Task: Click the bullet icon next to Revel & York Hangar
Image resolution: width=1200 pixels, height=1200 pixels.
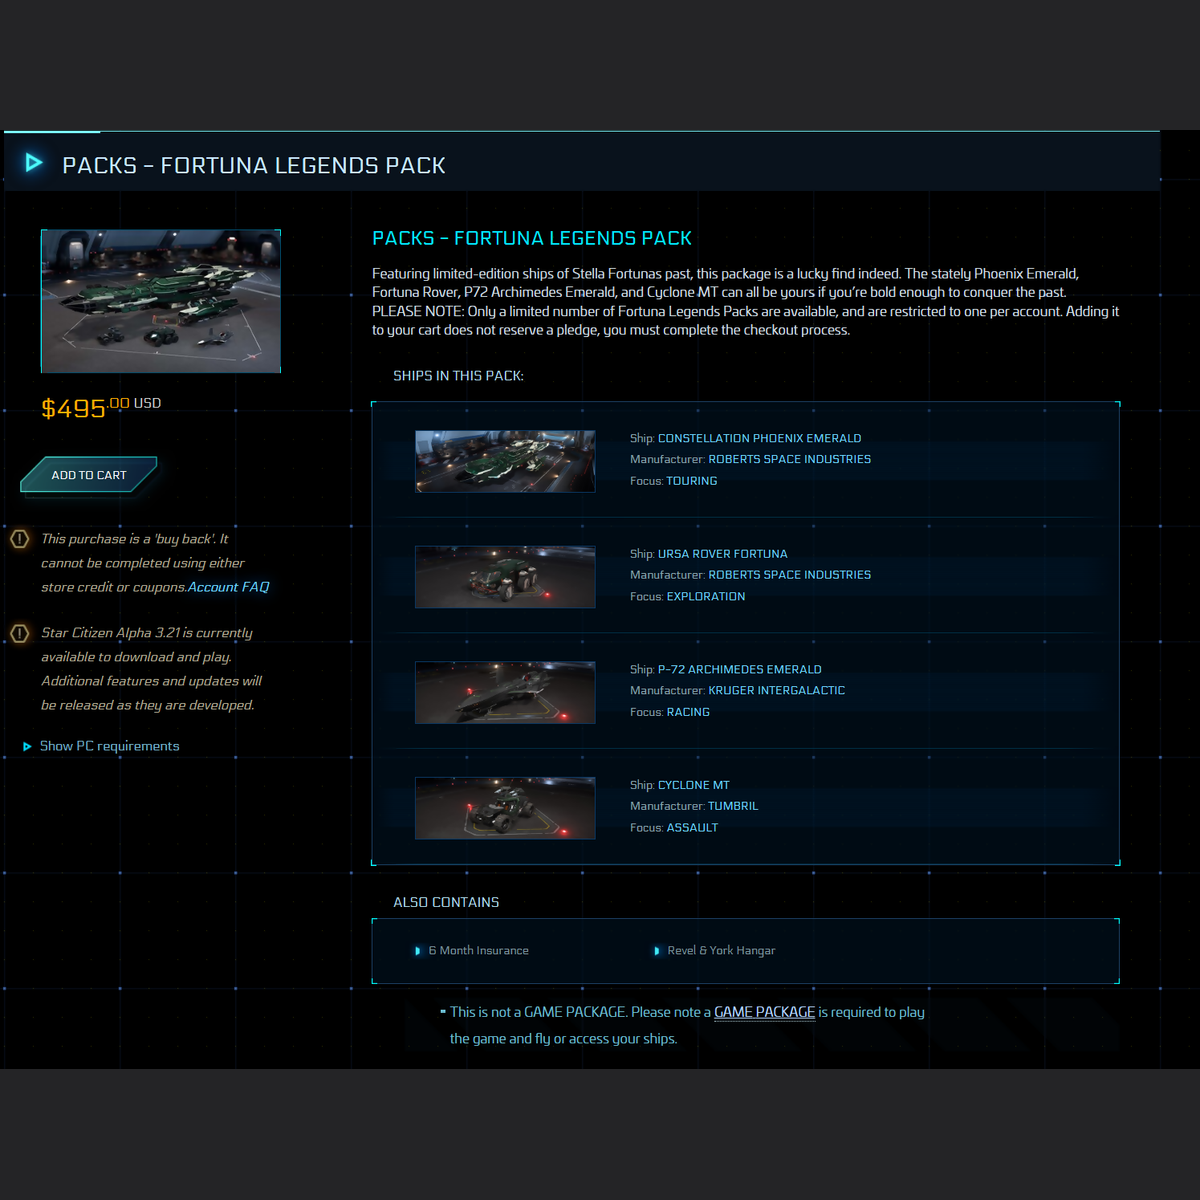Action: pyautogui.click(x=657, y=951)
